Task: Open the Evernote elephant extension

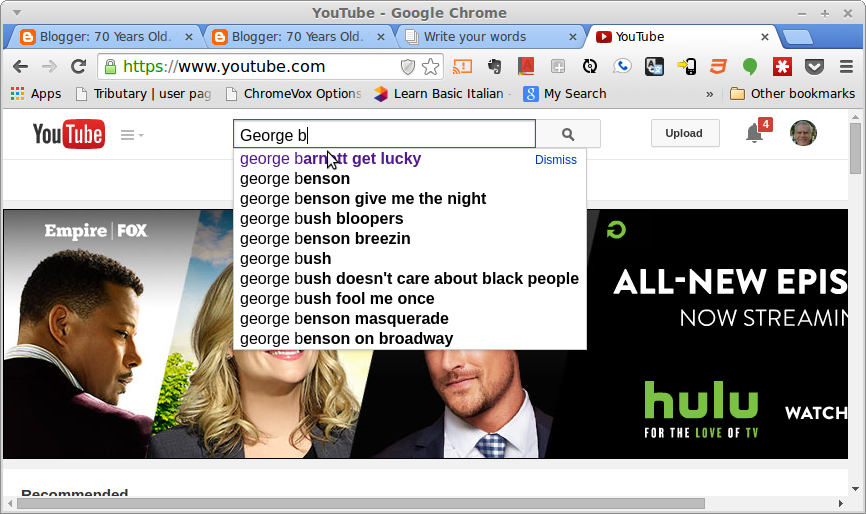Action: (495, 67)
